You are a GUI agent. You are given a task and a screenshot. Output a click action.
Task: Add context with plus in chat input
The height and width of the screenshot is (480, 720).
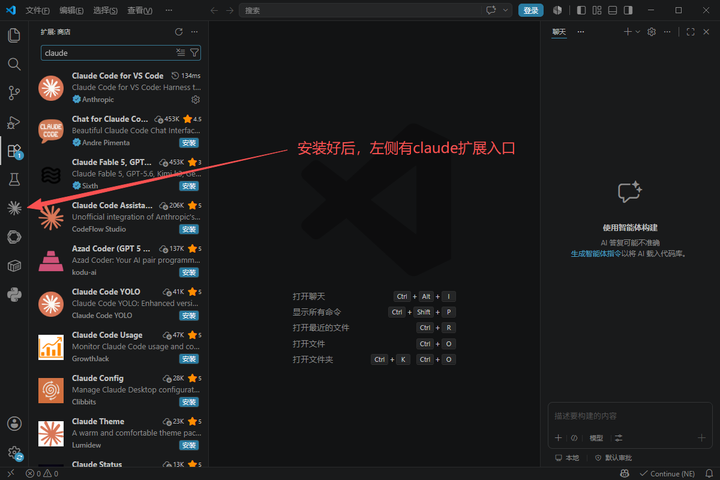[x=558, y=438]
